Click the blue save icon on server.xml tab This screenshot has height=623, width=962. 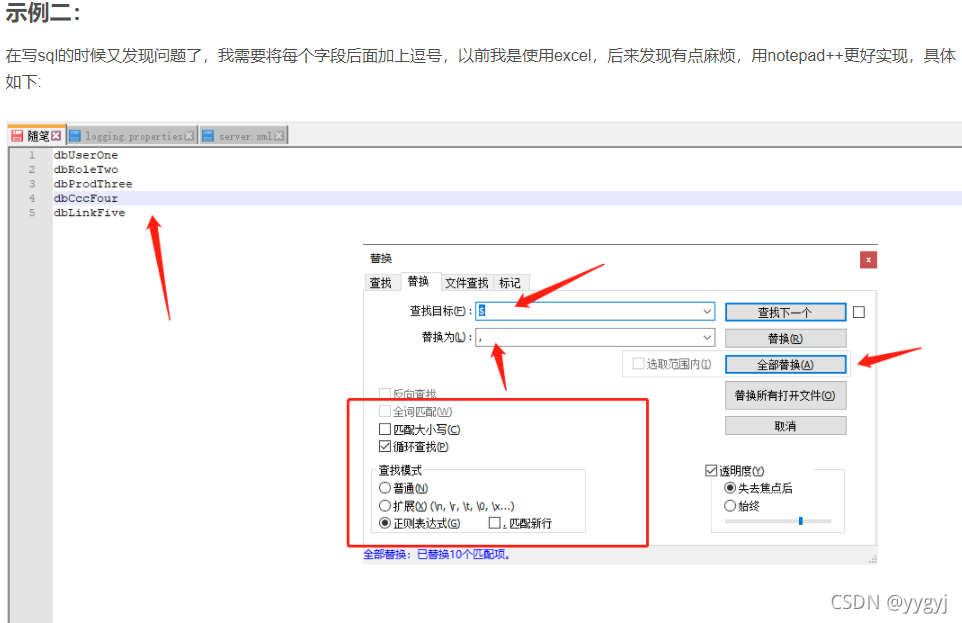coord(208,135)
